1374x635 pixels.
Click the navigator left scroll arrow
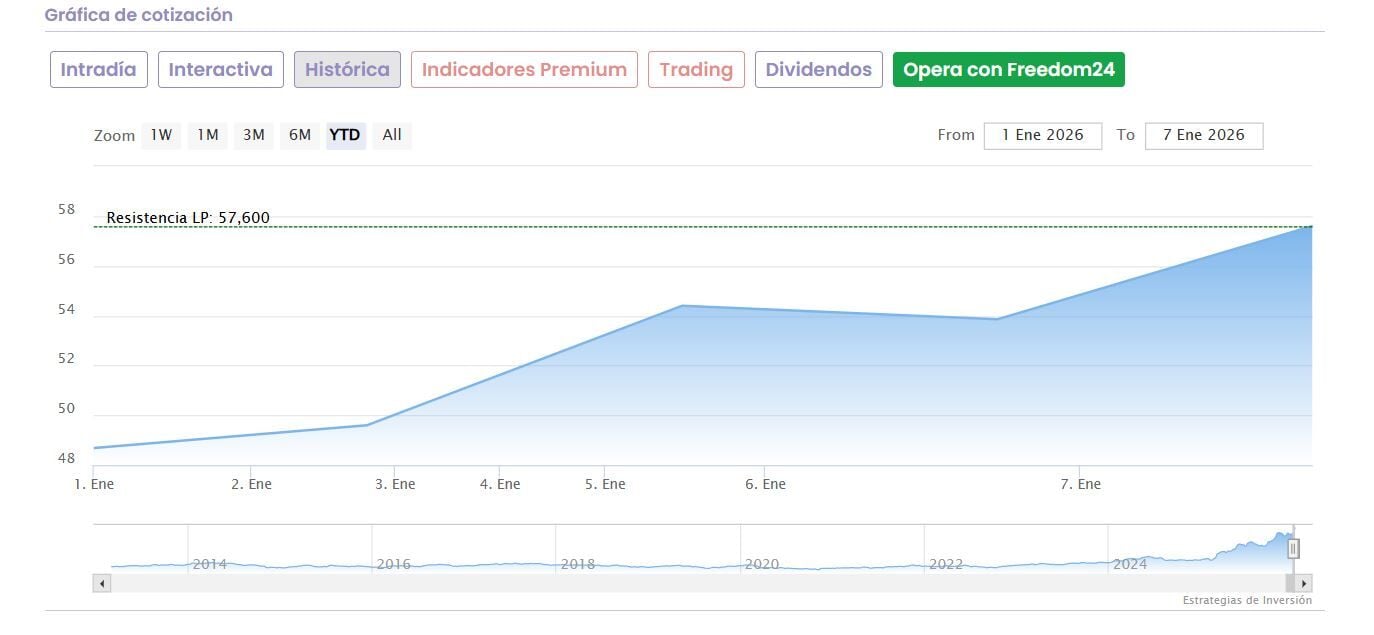pyautogui.click(x=102, y=583)
